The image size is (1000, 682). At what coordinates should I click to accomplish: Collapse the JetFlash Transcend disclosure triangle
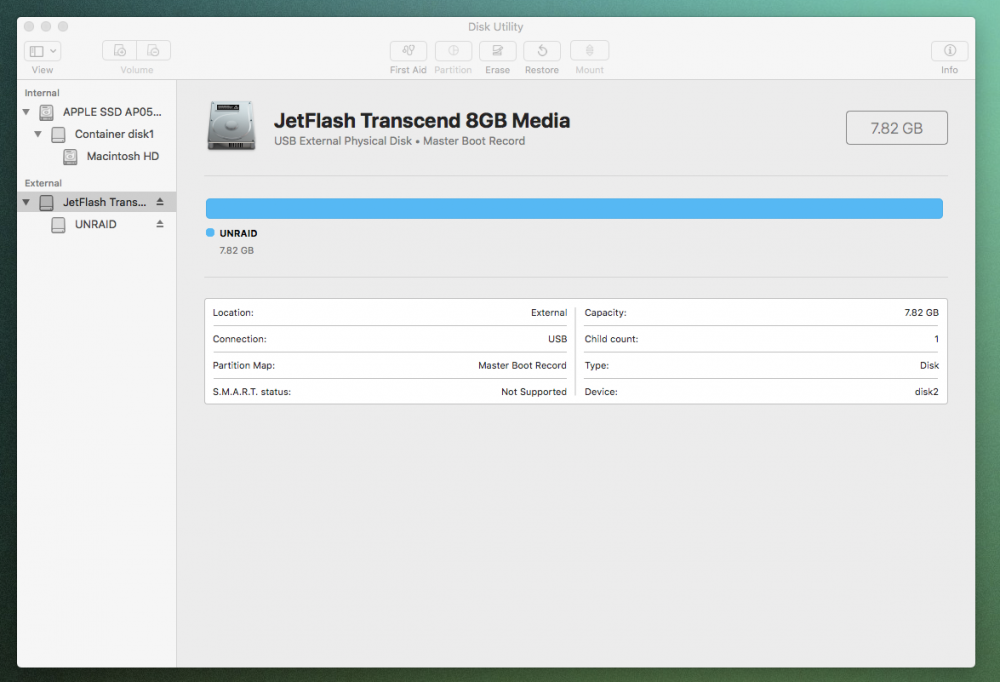26,202
